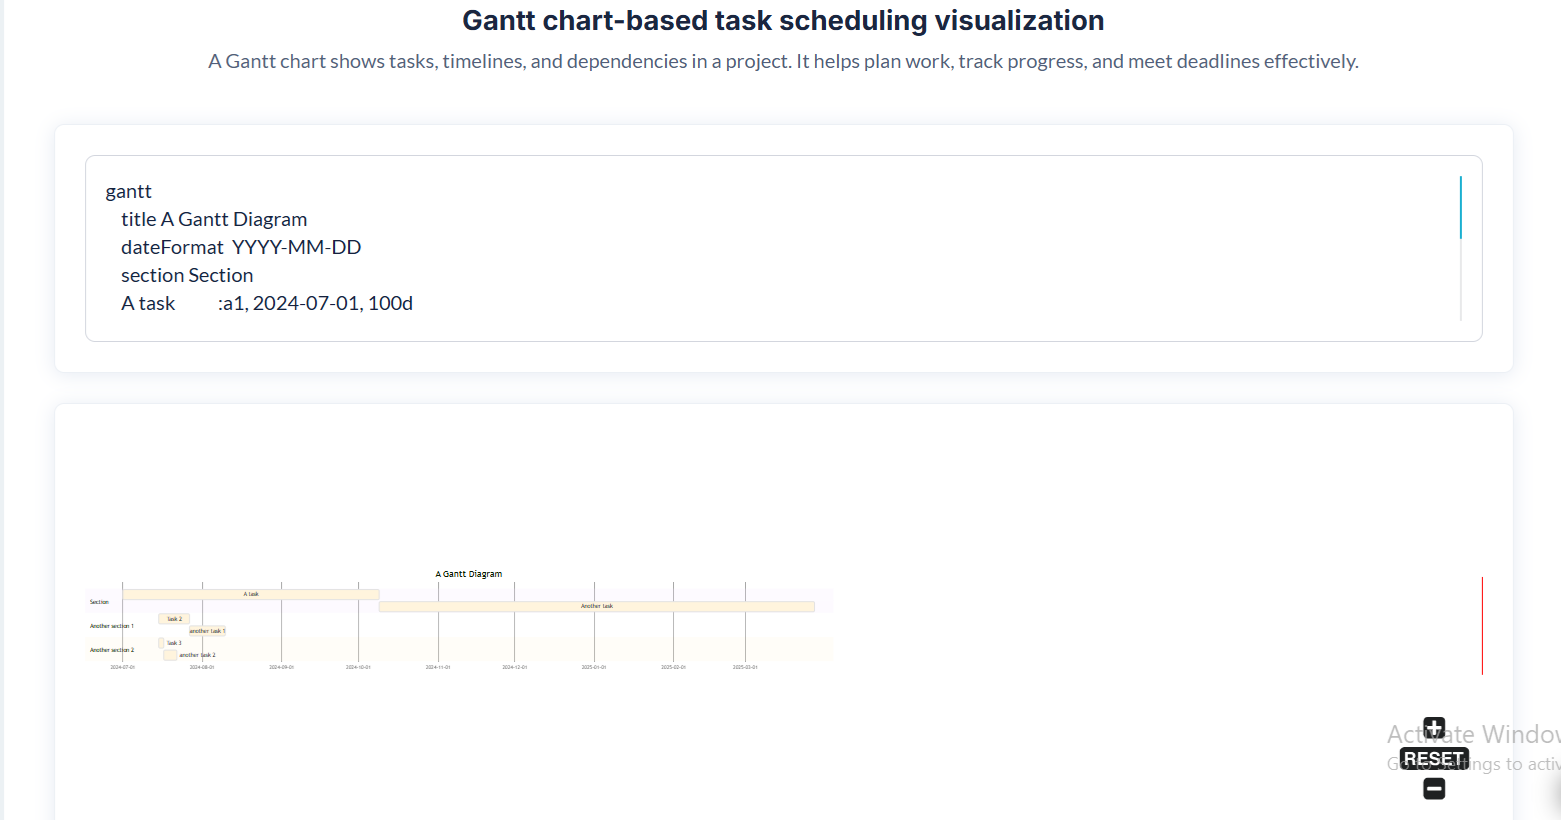Click the 'A task' bar in the chart

click(250, 594)
